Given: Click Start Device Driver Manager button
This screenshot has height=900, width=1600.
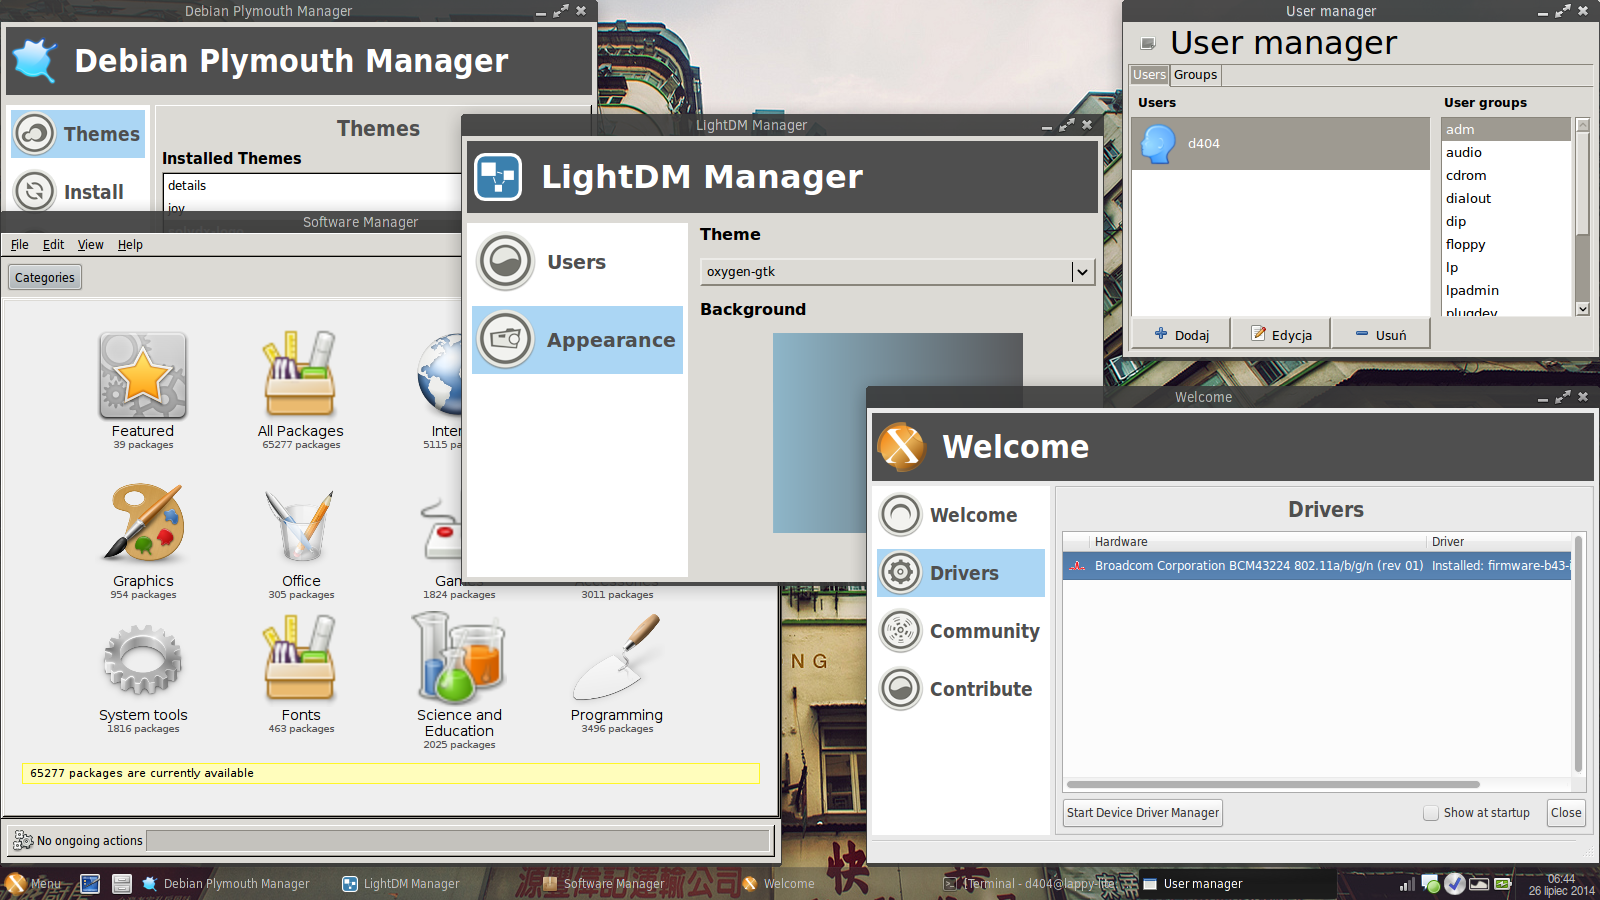Looking at the screenshot, I should (x=1143, y=813).
